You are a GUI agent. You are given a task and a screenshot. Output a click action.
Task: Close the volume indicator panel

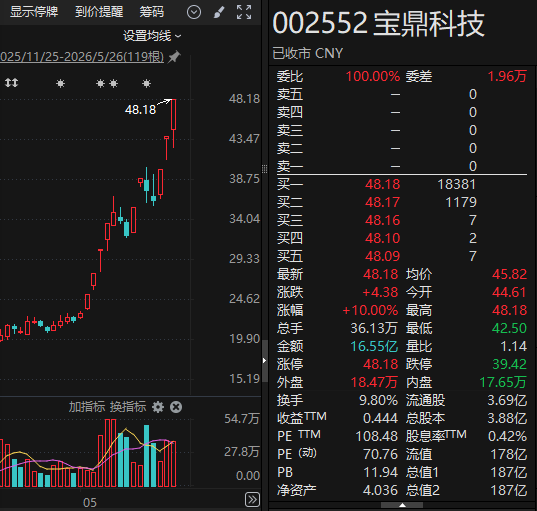point(176,407)
